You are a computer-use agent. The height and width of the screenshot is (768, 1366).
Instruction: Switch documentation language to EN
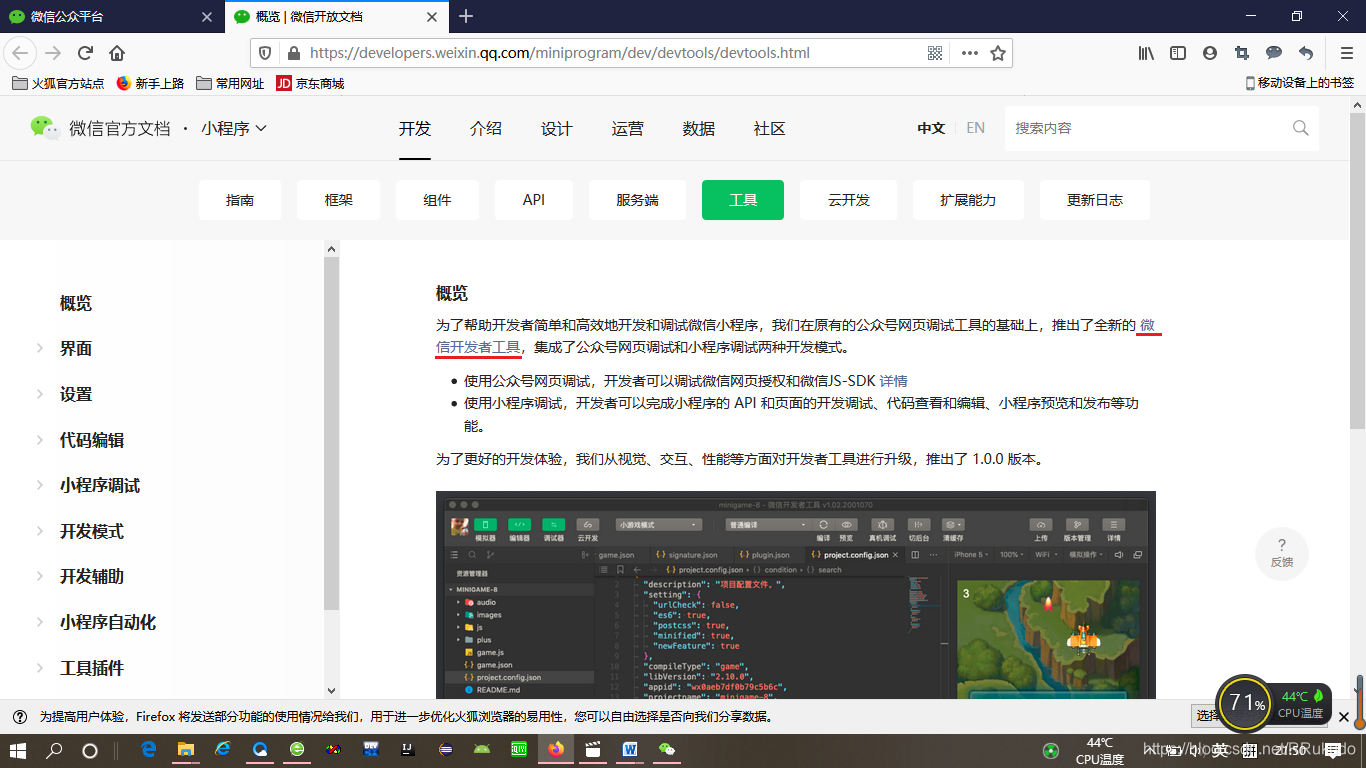(x=975, y=128)
